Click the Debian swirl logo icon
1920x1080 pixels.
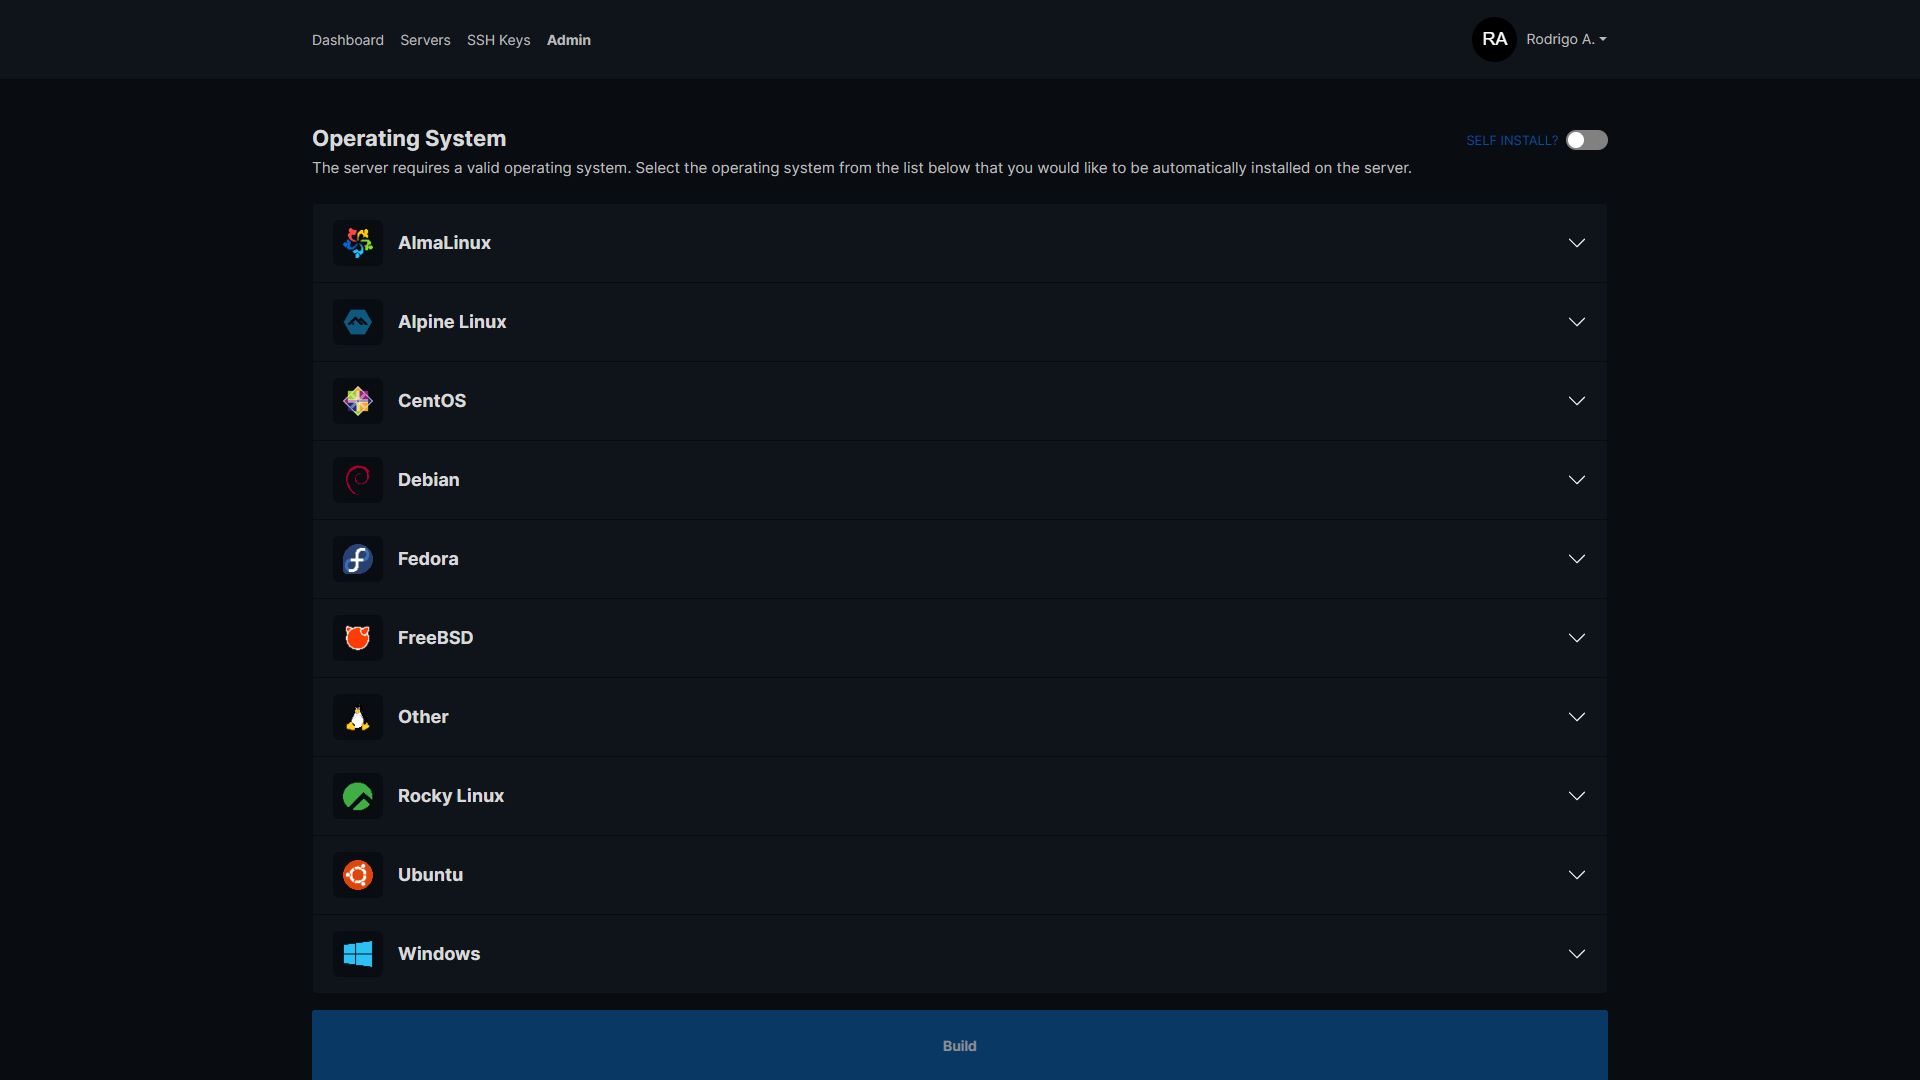[x=358, y=480]
